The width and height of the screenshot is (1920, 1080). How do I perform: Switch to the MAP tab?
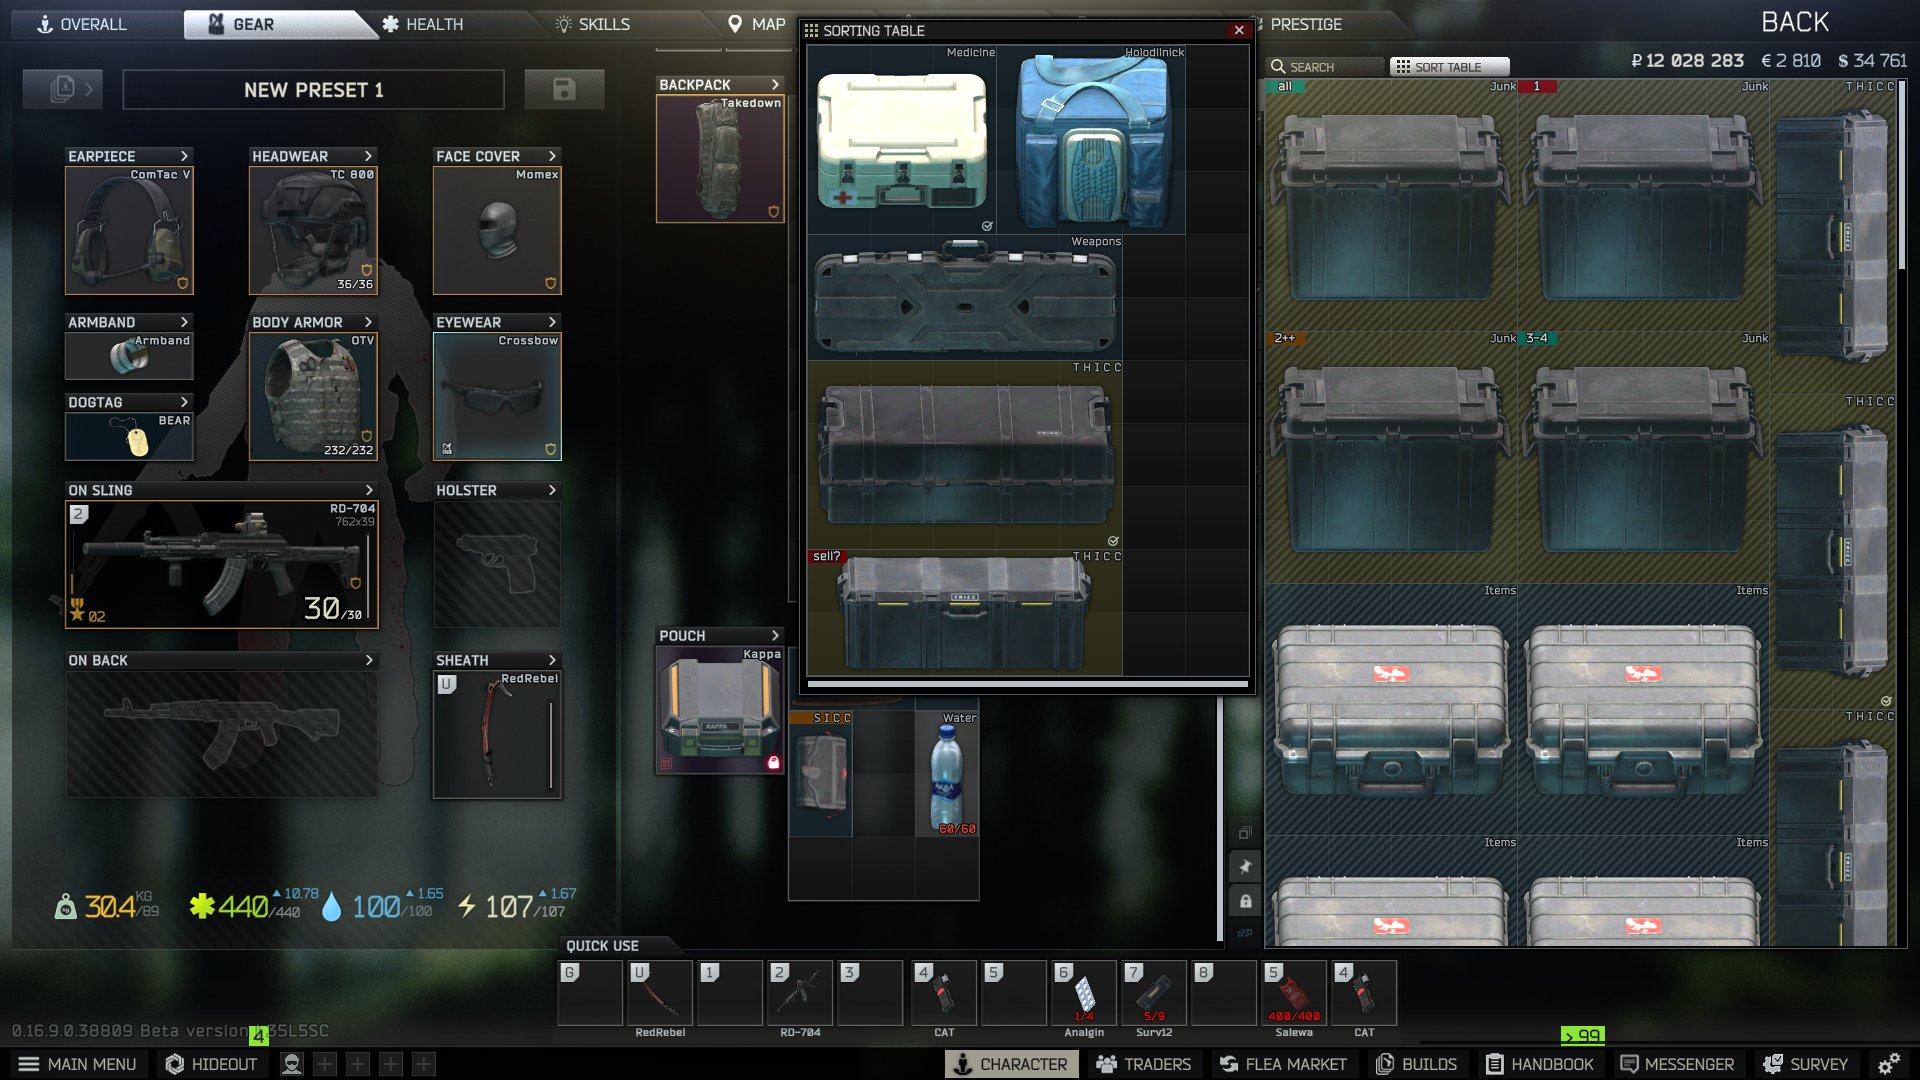(757, 24)
